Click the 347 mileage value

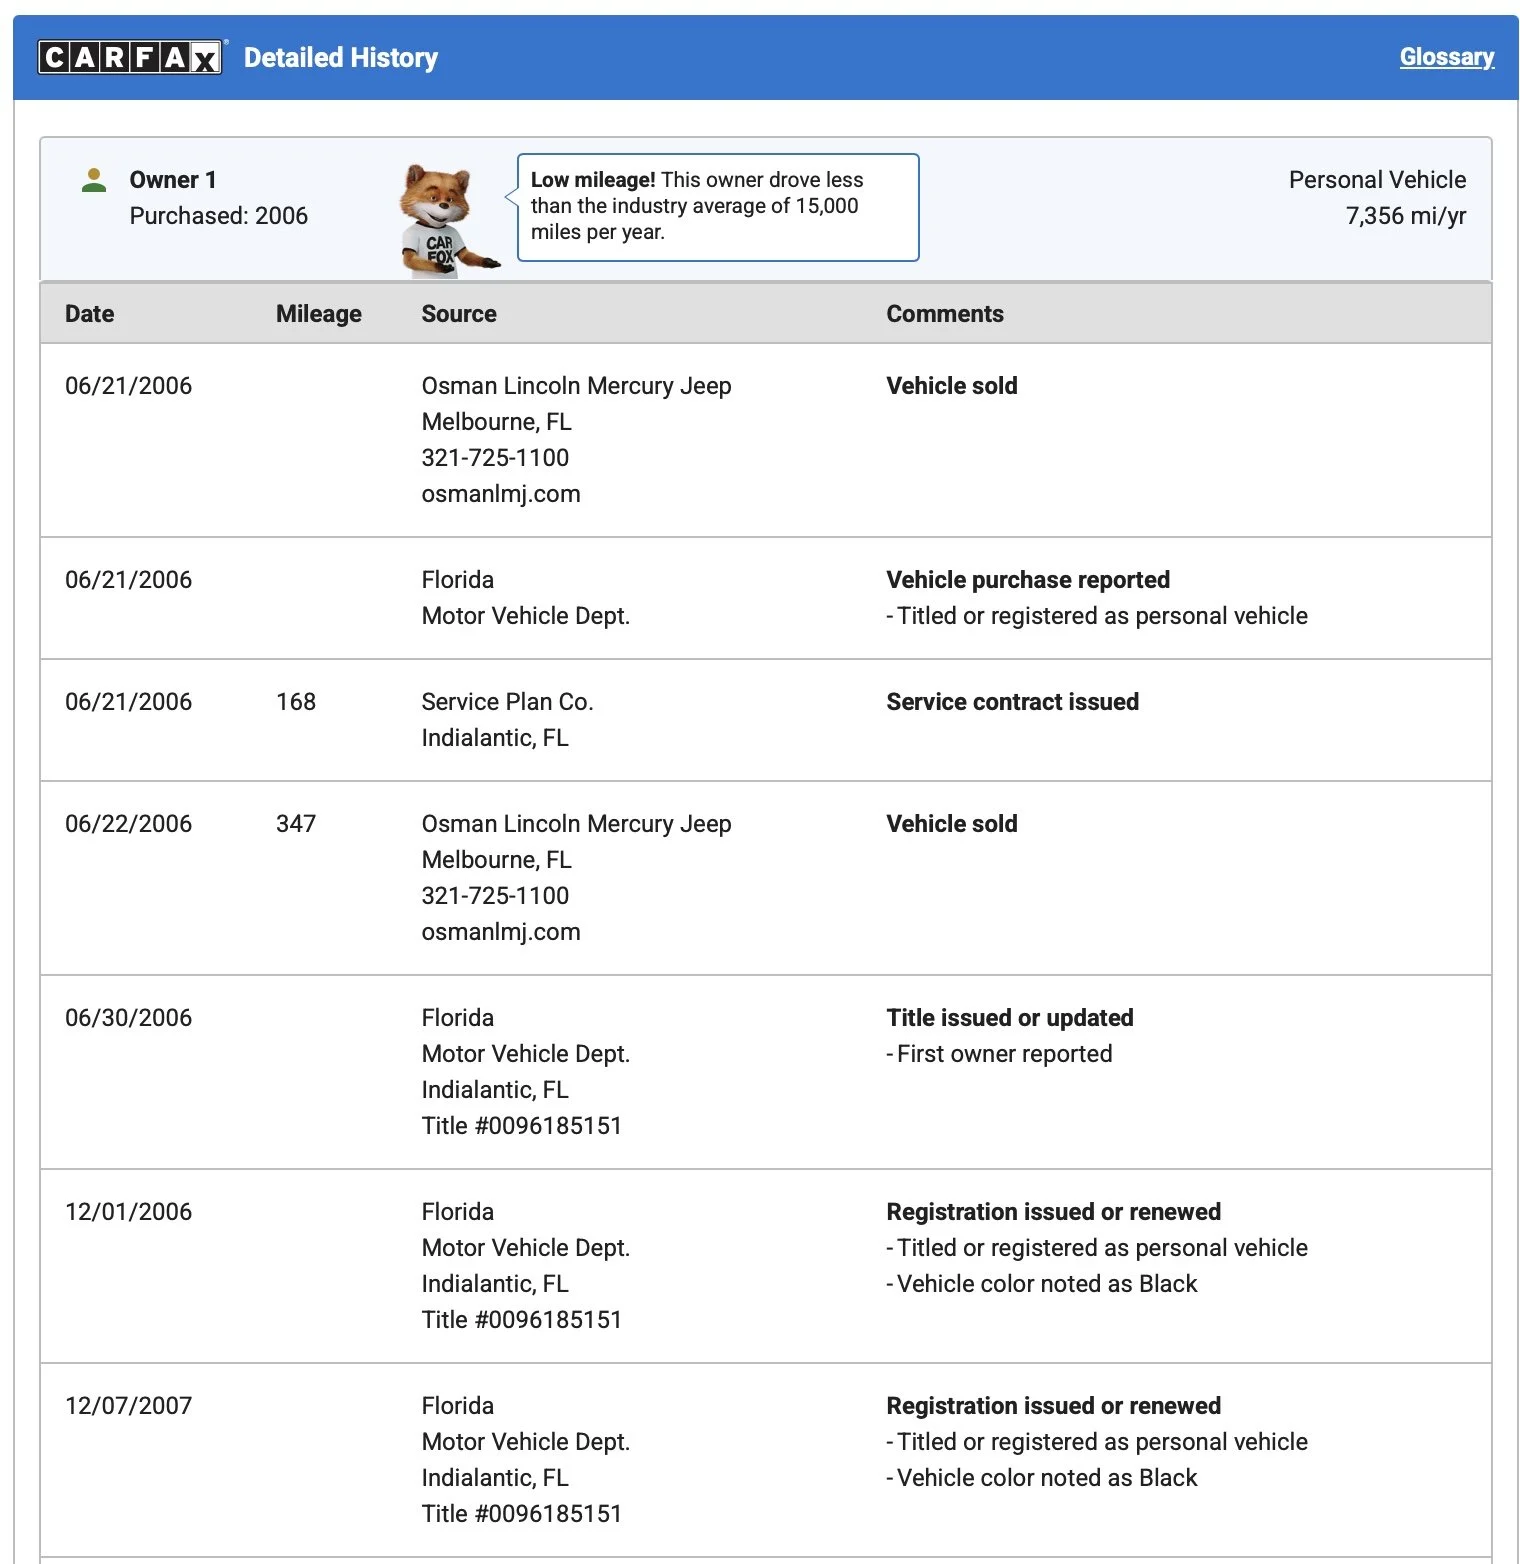tap(296, 824)
